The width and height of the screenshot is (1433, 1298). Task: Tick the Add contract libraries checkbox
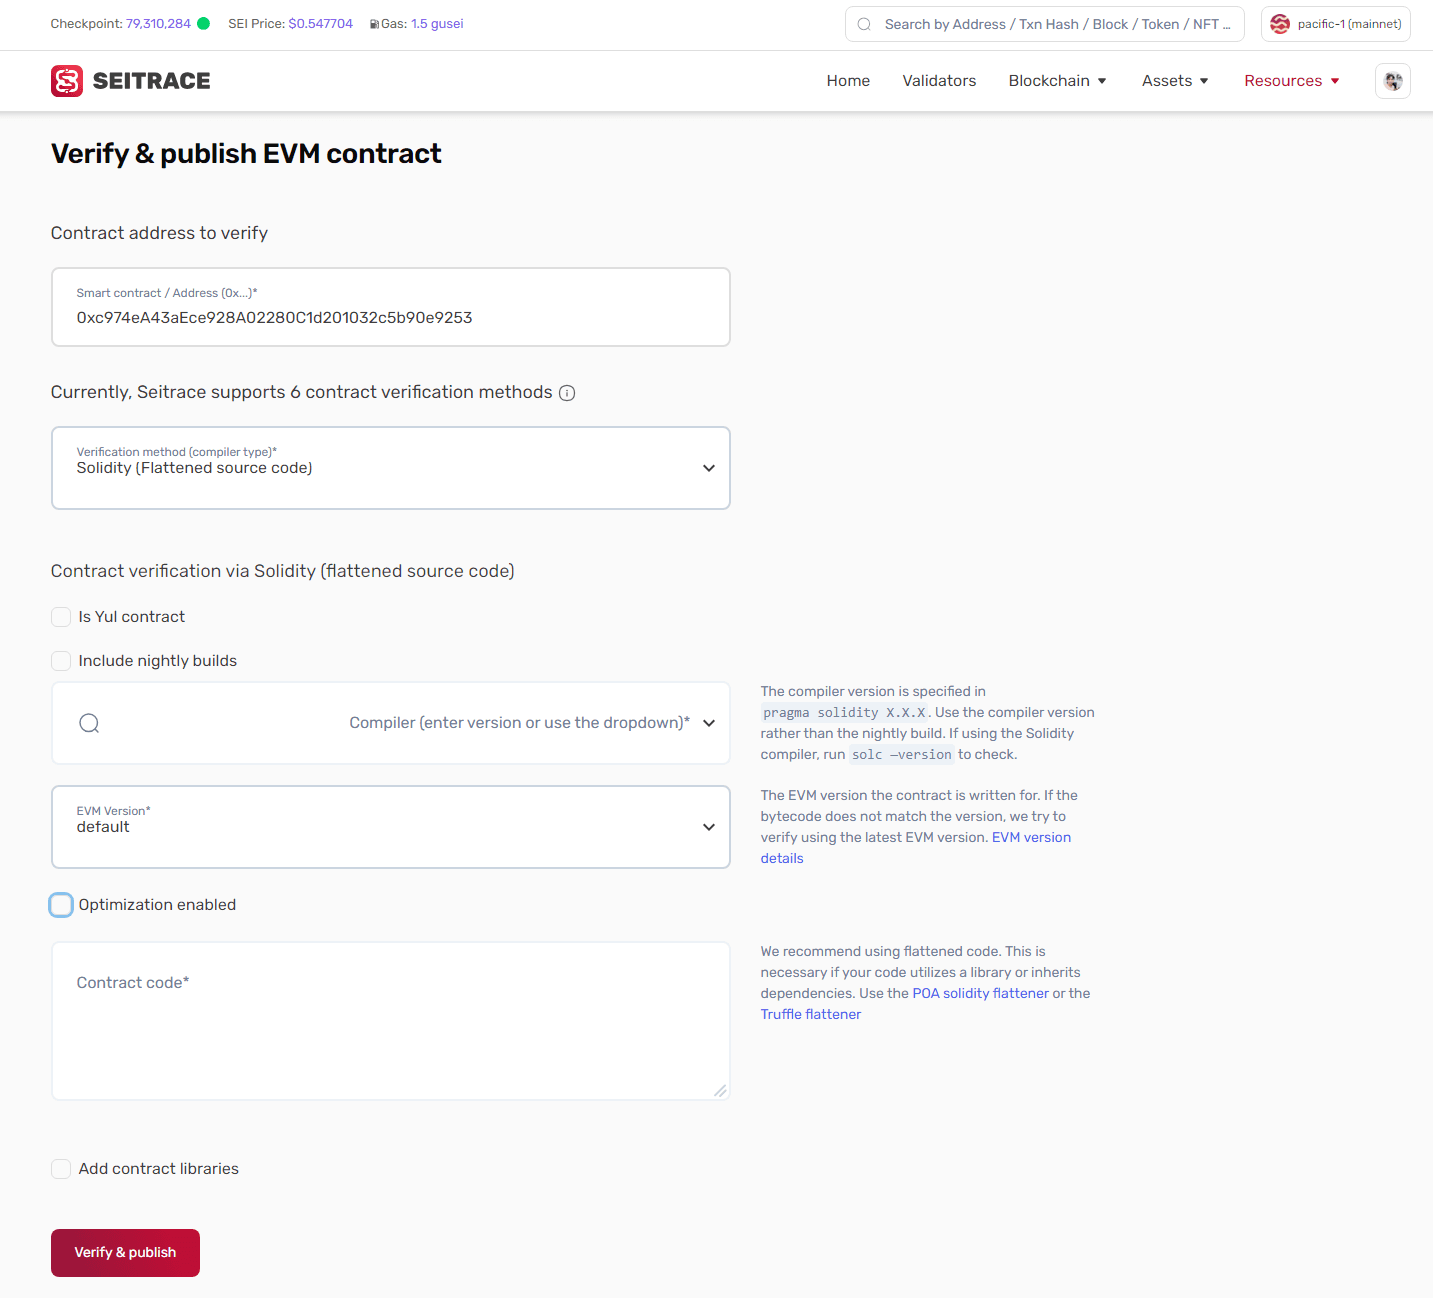pos(61,1169)
